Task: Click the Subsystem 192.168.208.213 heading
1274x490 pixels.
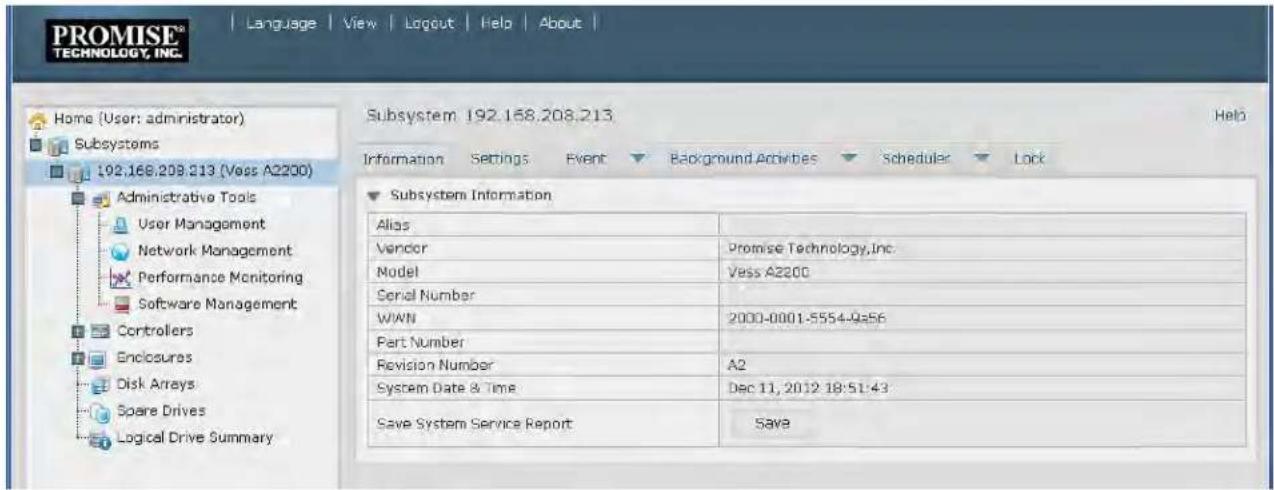Action: coord(489,117)
